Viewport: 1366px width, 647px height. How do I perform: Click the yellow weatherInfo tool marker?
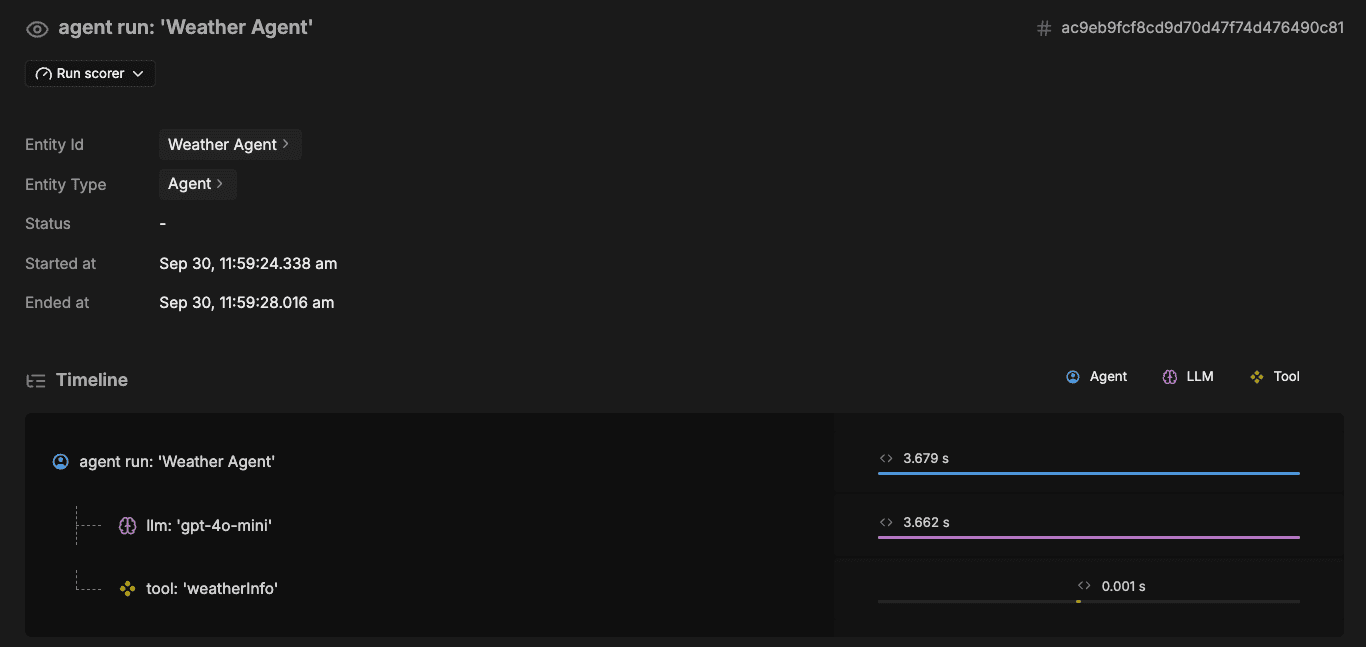tap(1078, 601)
